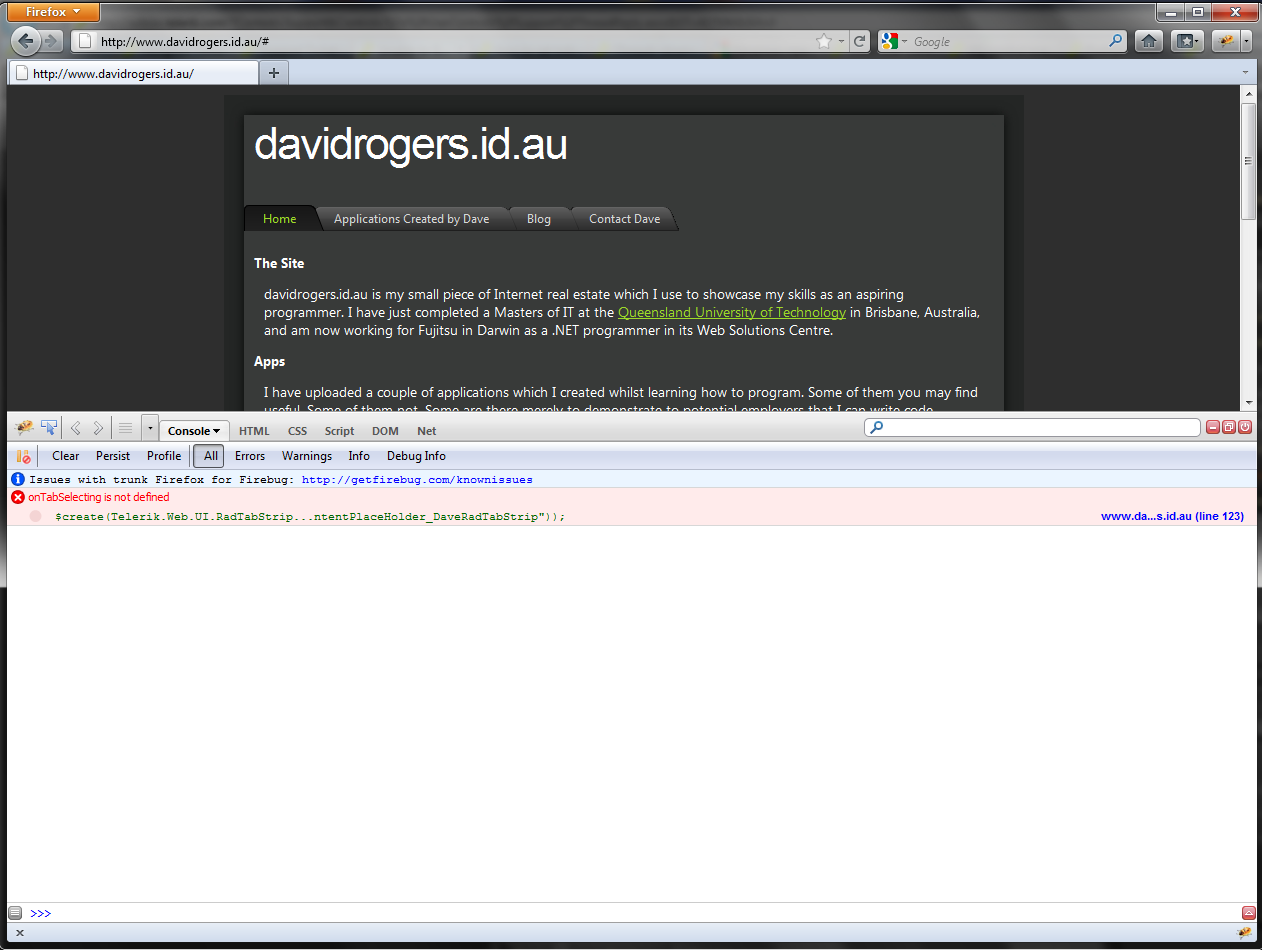Click the search bar magnifier icon
This screenshot has height=950, width=1262.
click(1116, 41)
